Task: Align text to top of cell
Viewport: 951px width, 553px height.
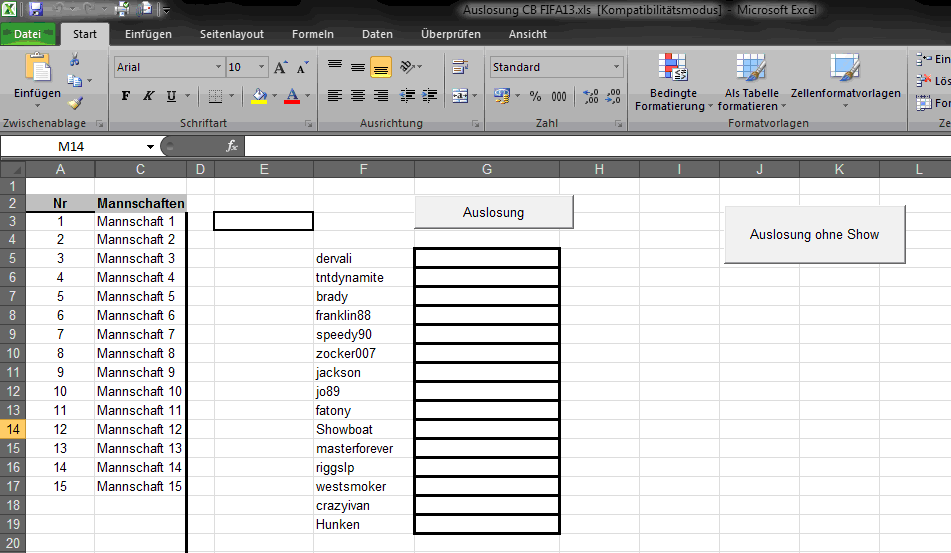Action: coord(335,67)
